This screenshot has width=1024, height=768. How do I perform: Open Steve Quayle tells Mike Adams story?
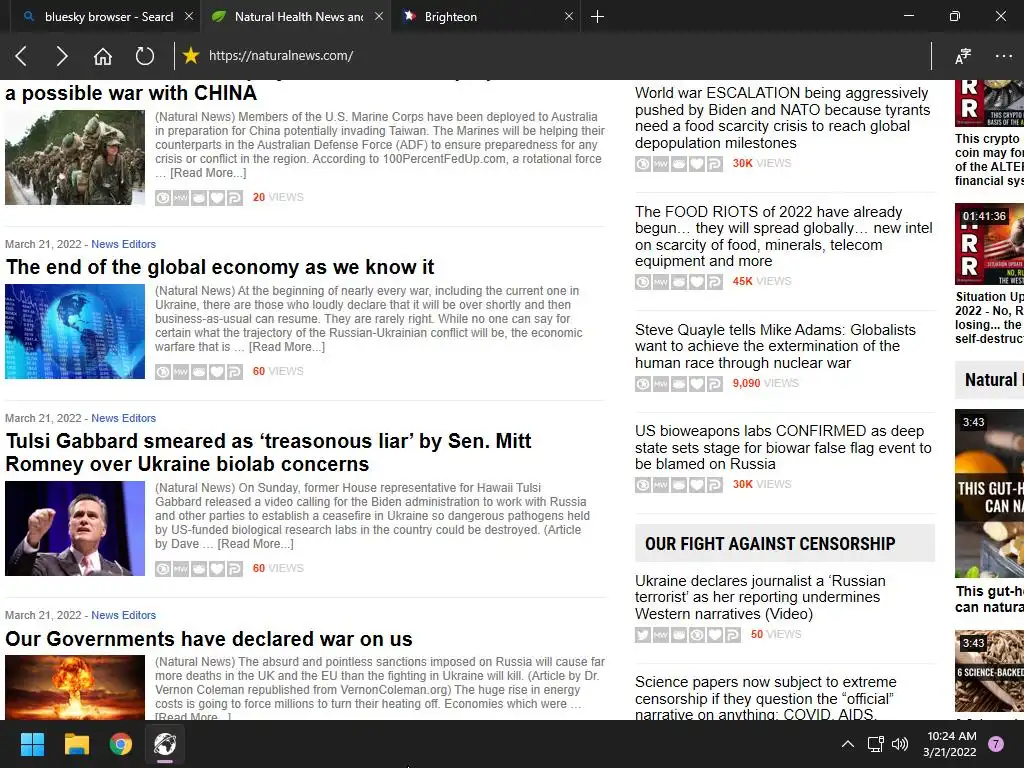tap(775, 346)
